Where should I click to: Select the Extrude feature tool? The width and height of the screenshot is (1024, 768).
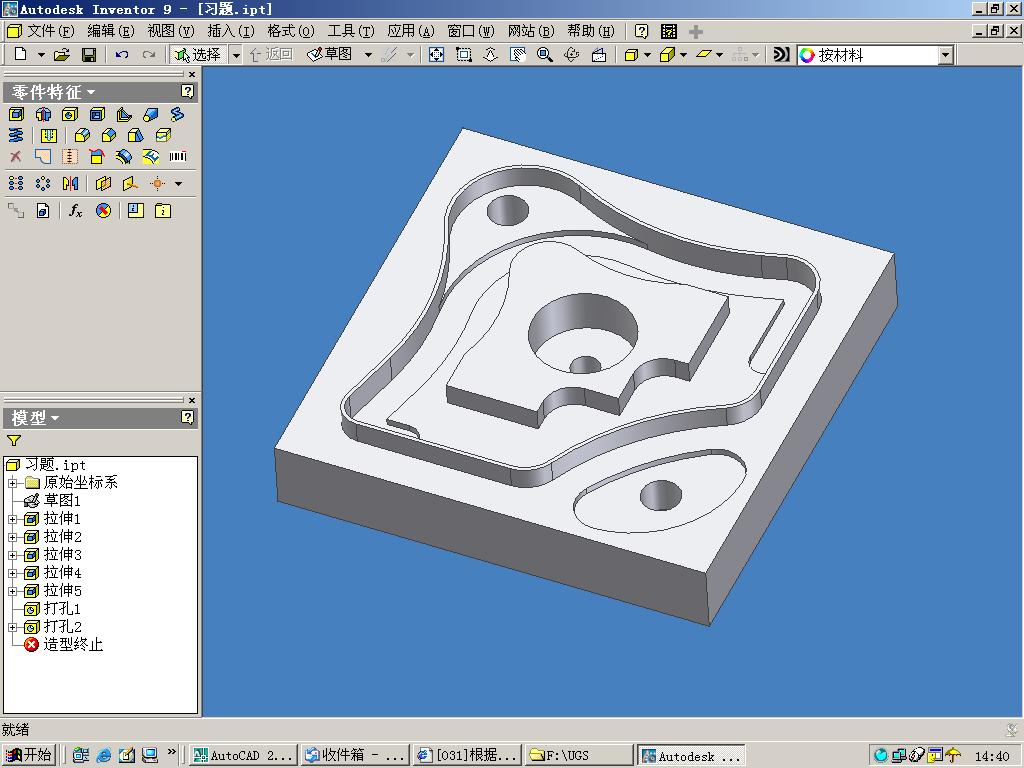pos(16,114)
